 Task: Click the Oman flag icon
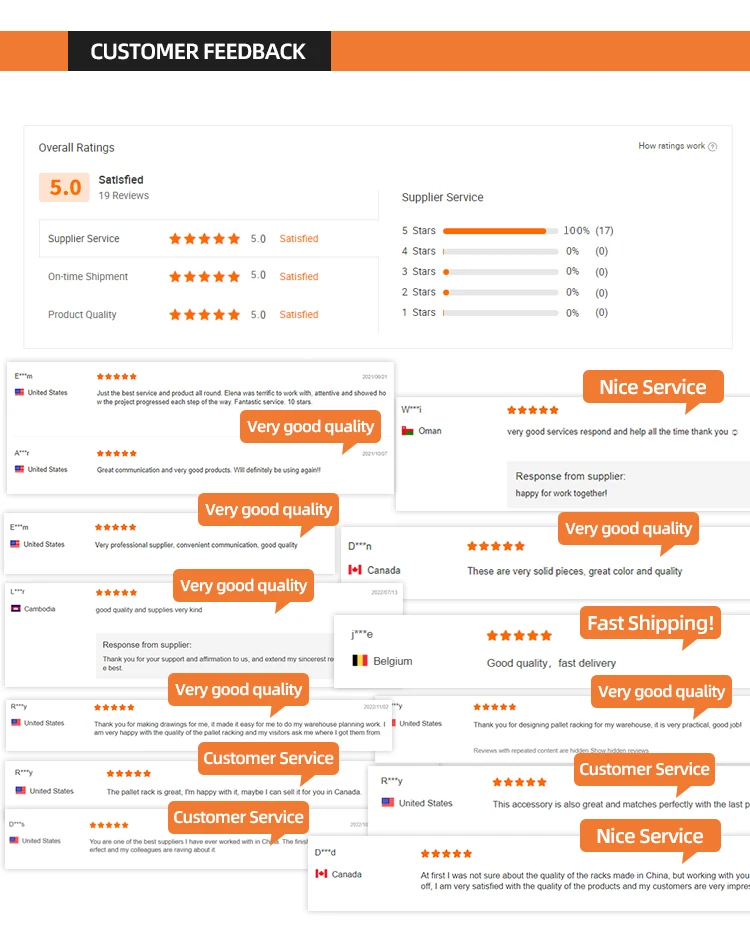pyautogui.click(x=408, y=431)
